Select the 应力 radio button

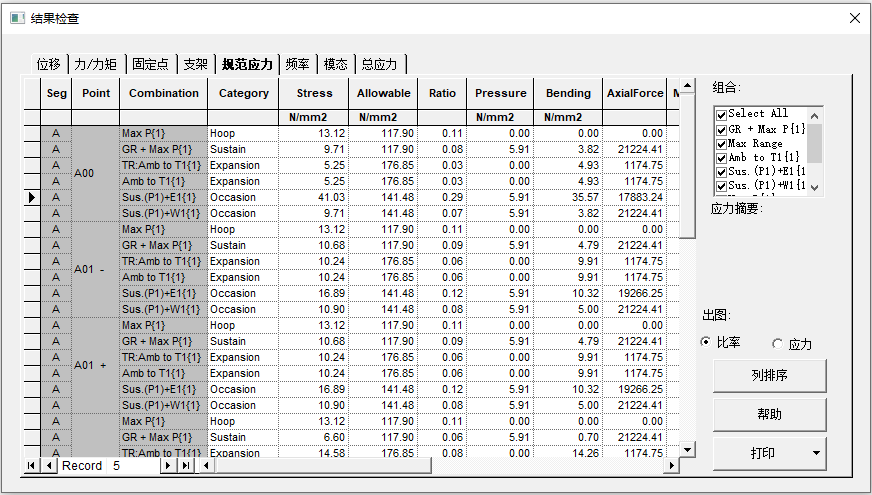pos(778,344)
